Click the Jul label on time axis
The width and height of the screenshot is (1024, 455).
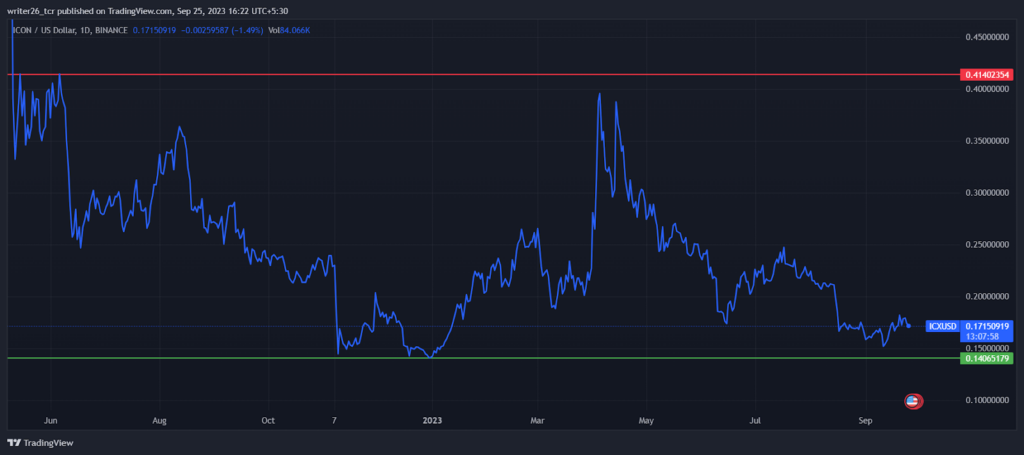pyautogui.click(x=756, y=420)
